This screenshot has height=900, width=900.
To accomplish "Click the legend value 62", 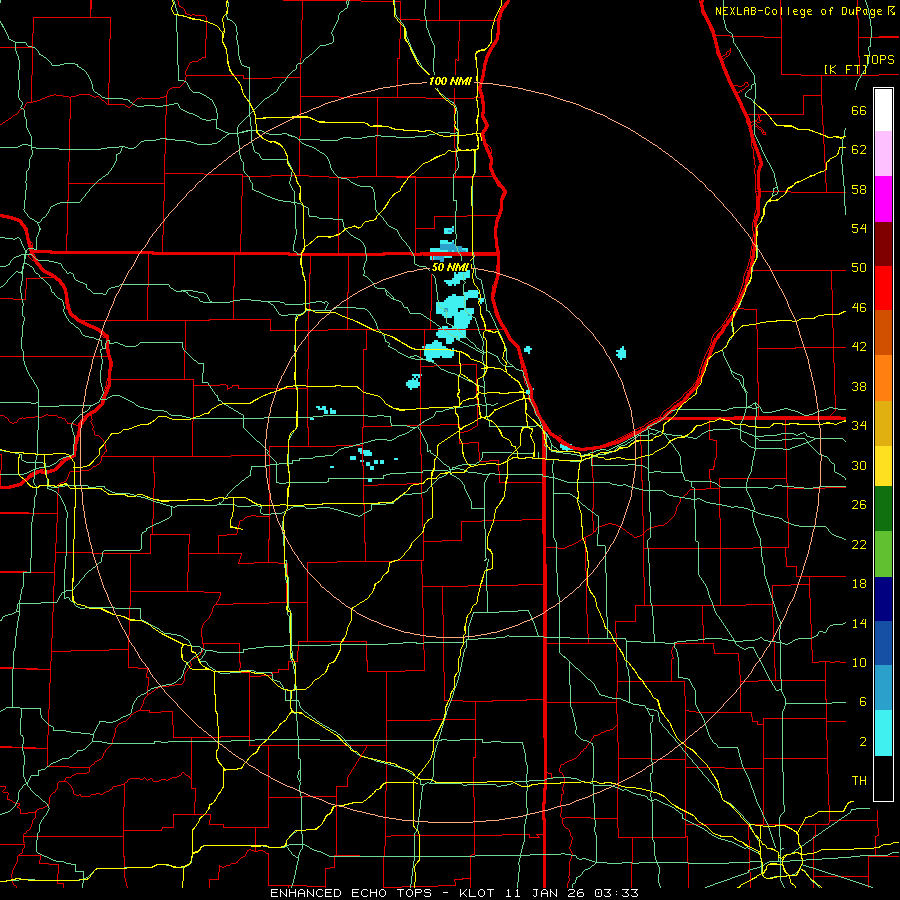I will [859, 150].
